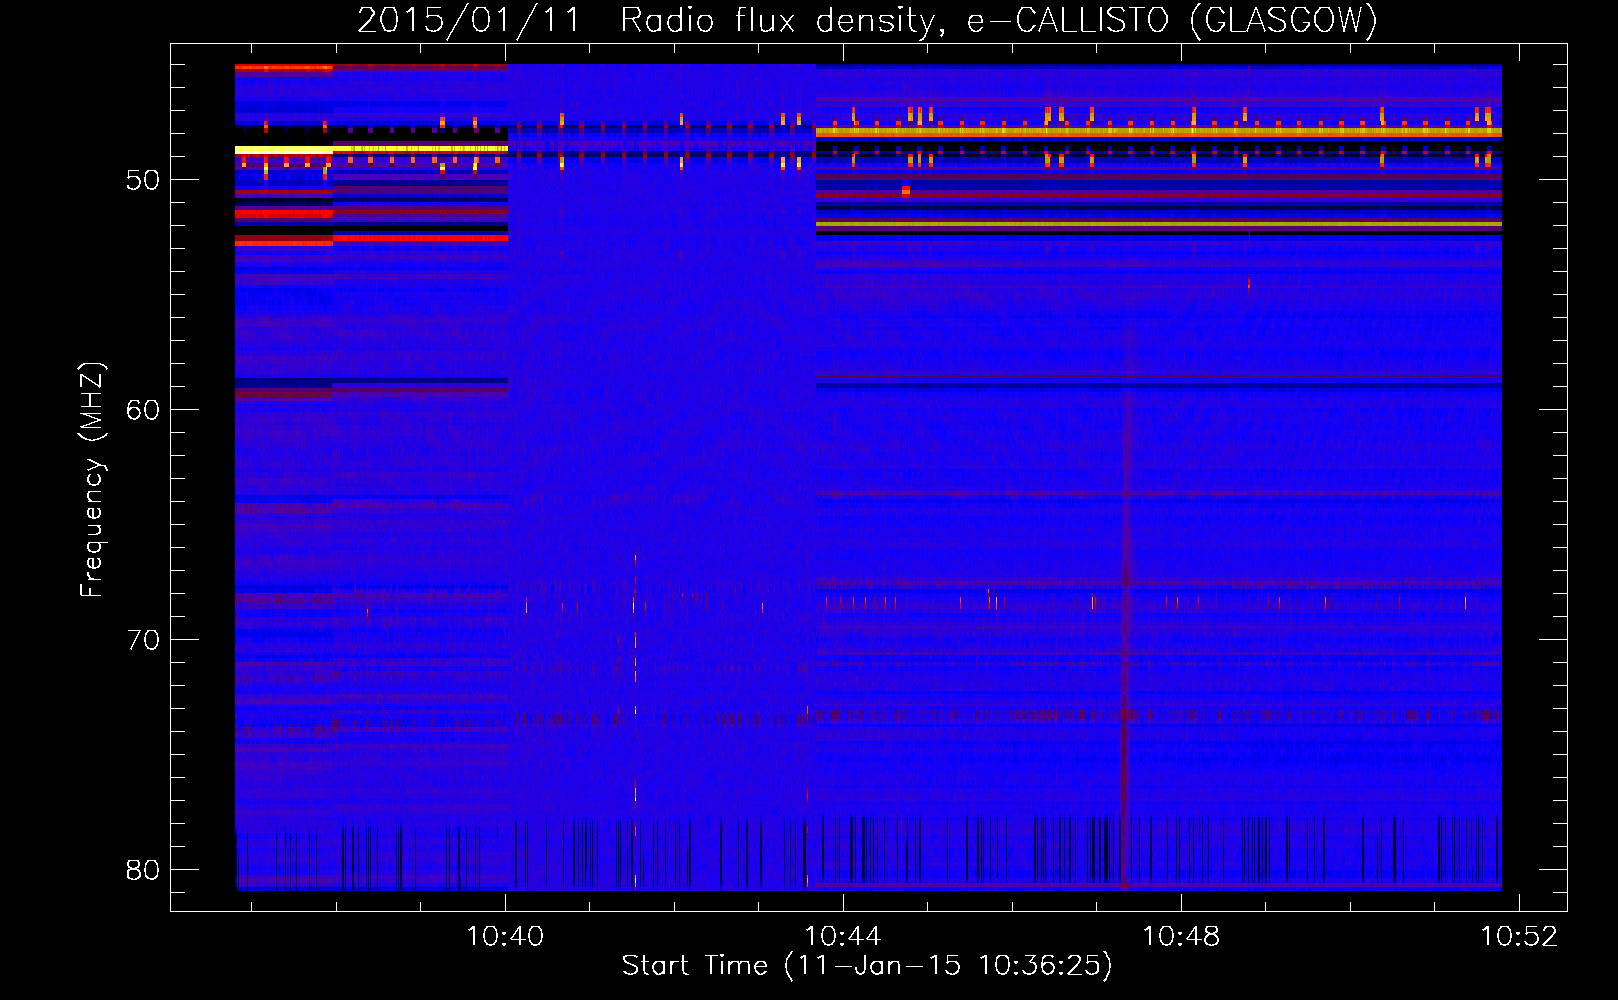Click the 10:48 time tick label

[1181, 936]
